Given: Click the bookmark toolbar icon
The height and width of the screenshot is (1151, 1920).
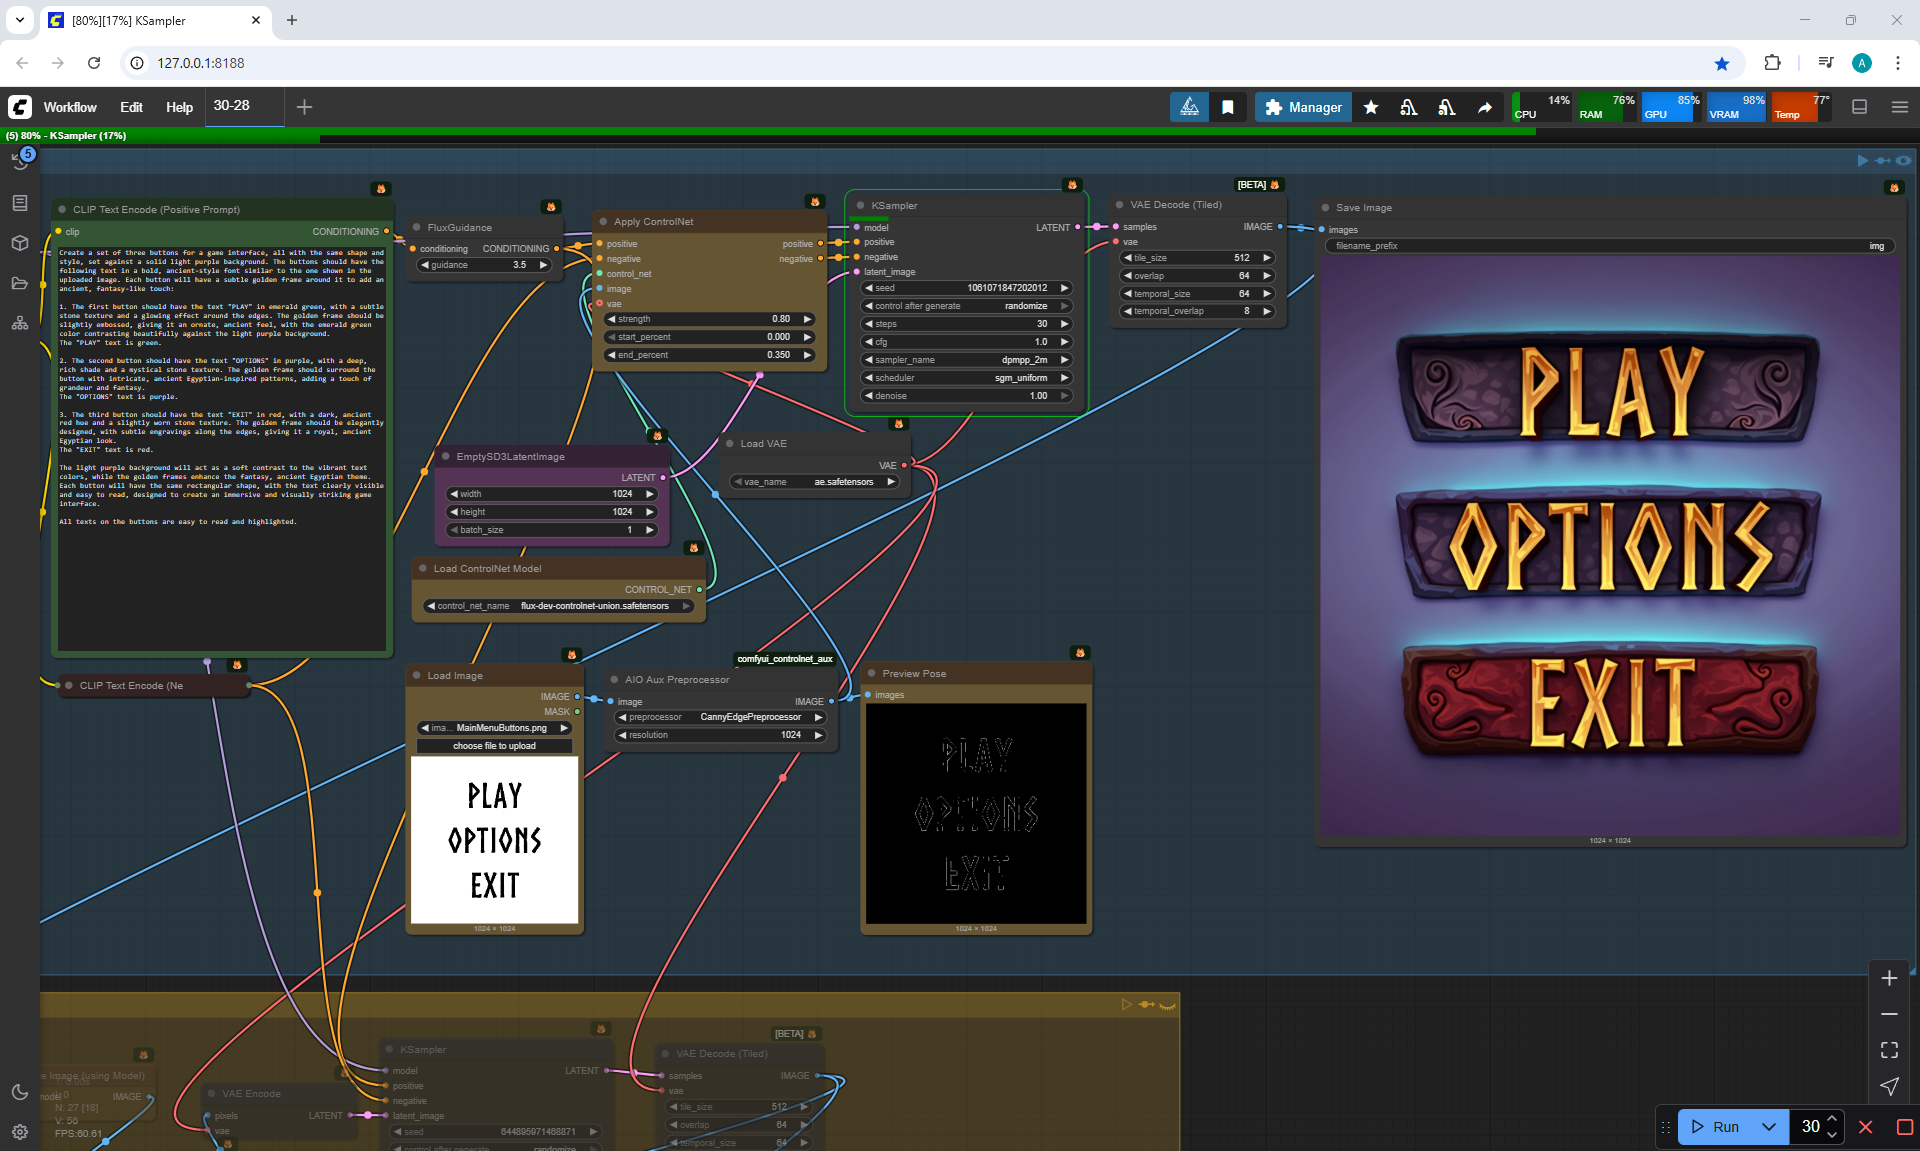Looking at the screenshot, I should click(1228, 107).
